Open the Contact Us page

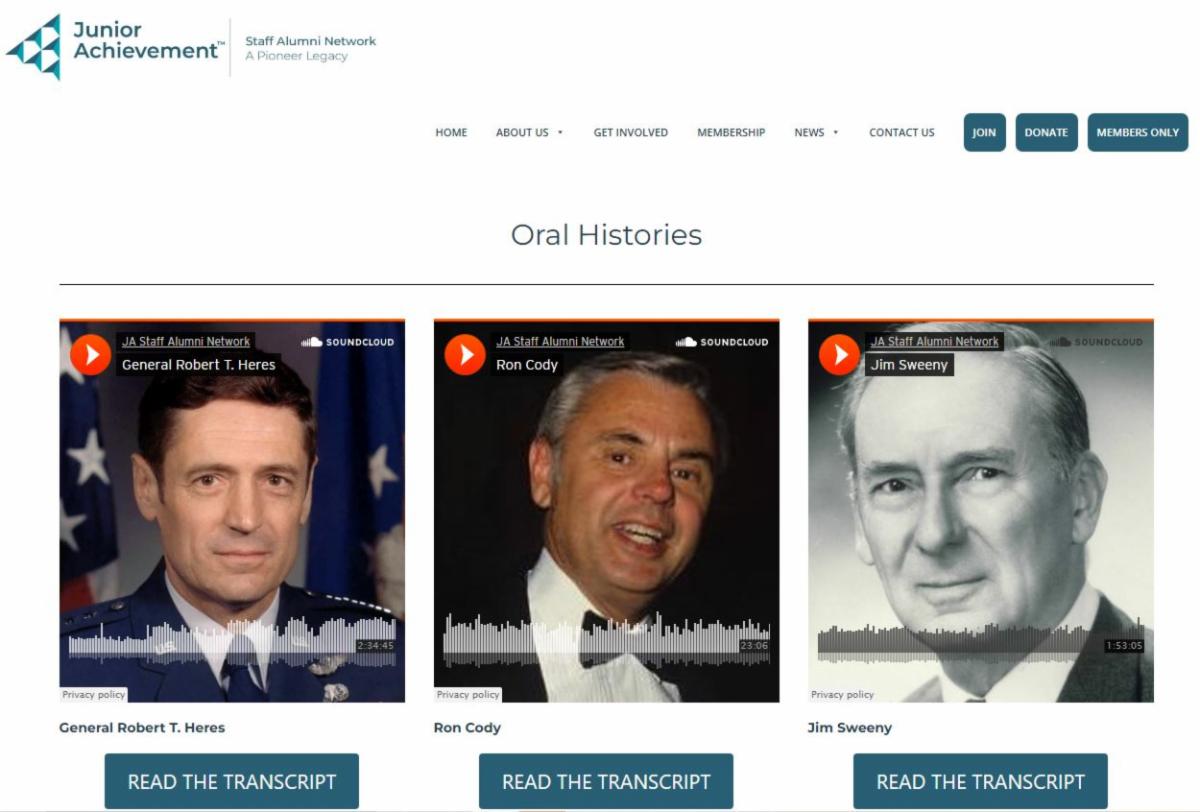click(x=902, y=132)
